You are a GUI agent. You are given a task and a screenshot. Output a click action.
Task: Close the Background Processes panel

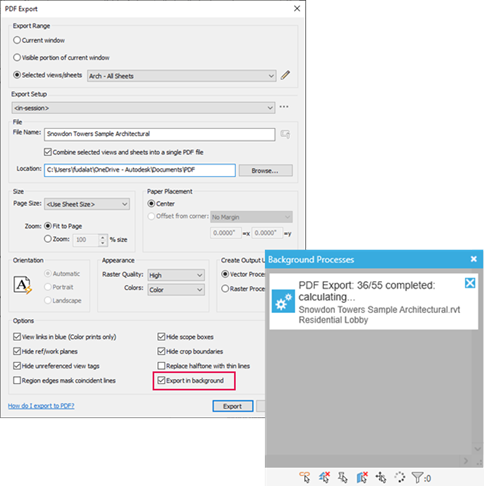point(474,259)
